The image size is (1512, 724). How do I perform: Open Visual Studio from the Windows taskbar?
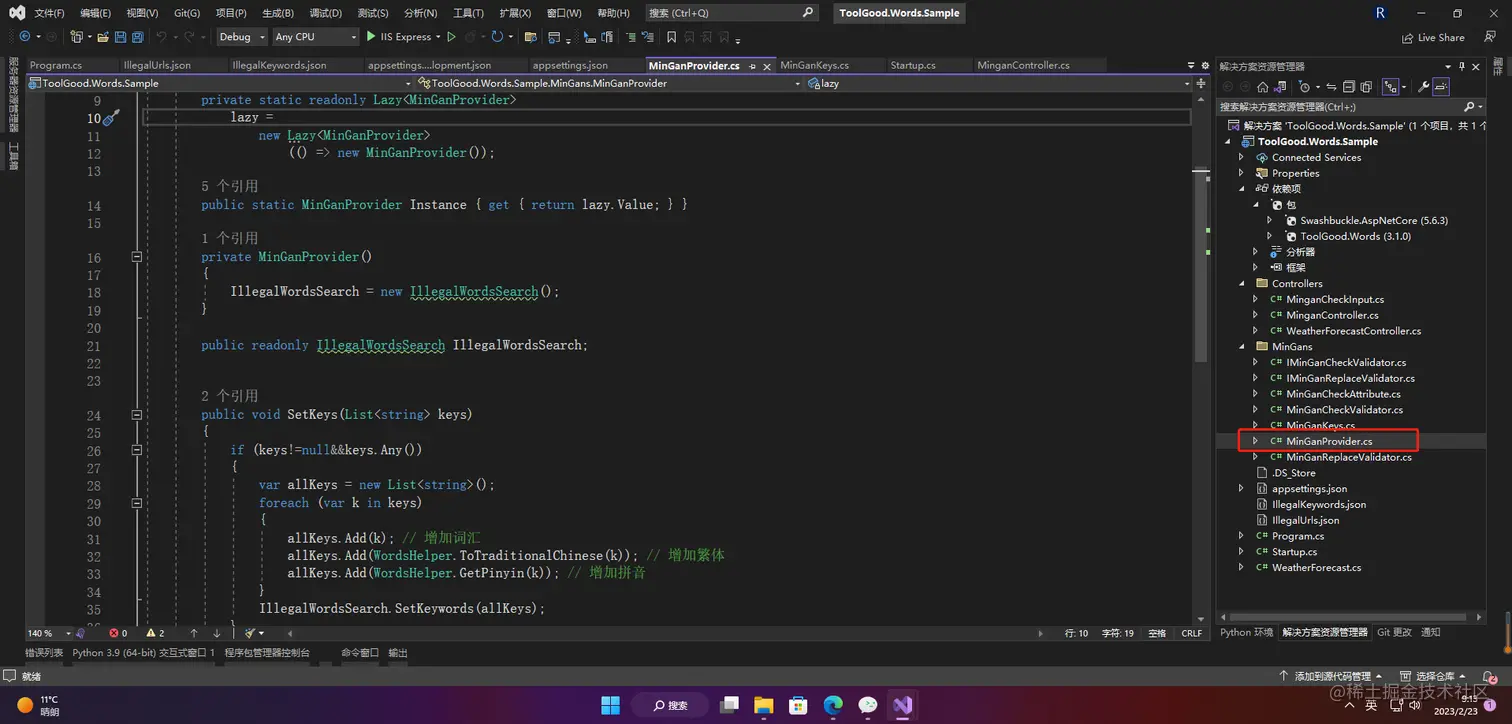[x=903, y=705]
